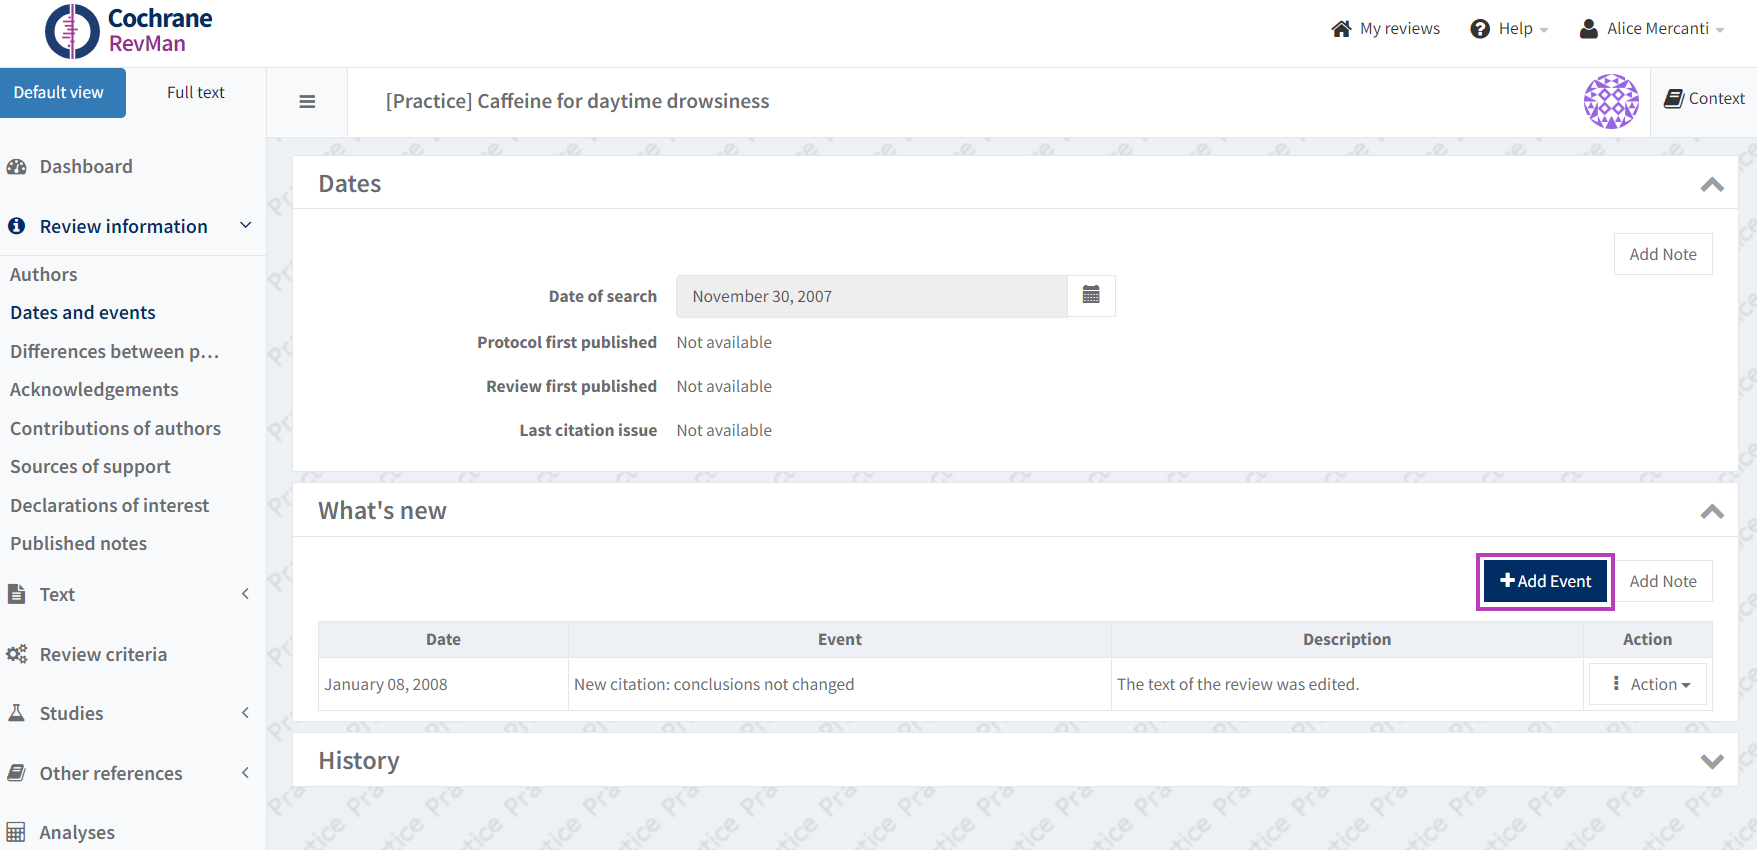Viewport: 1757px width, 850px height.
Task: Click the Cochrane RevMan logo
Action: [x=129, y=31]
